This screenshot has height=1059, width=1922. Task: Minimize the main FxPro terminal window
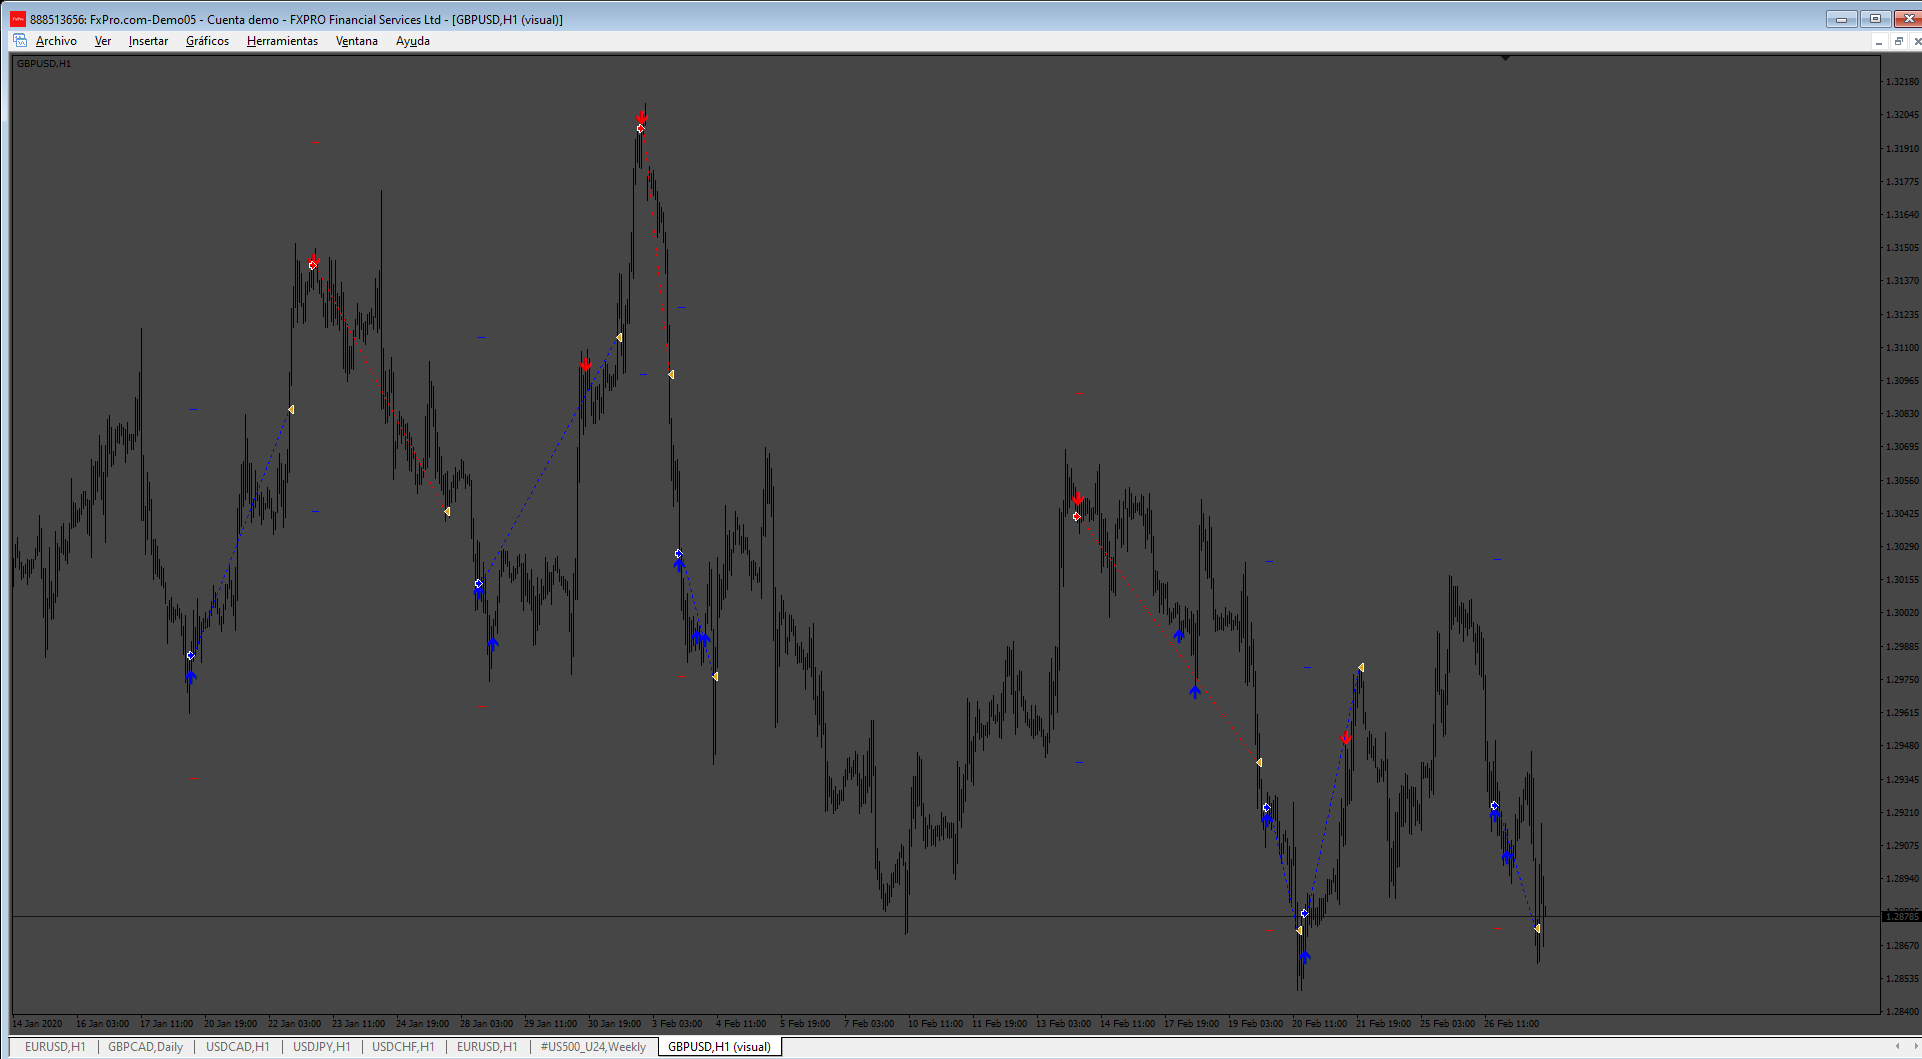pos(1841,19)
